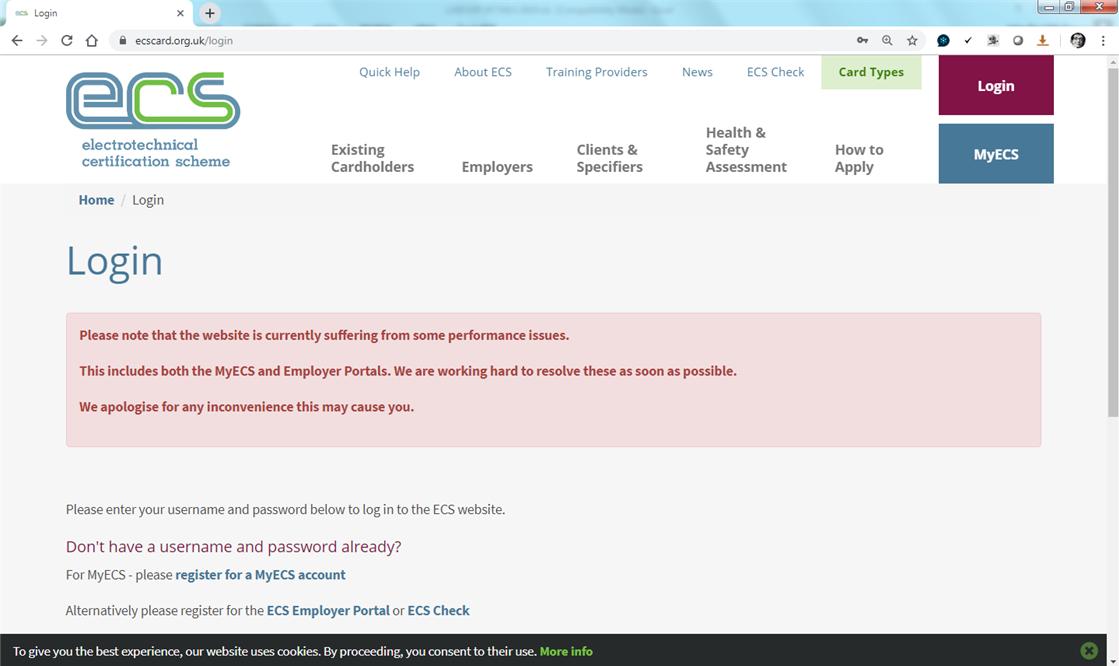Reload the page with the refresh icon

pyautogui.click(x=67, y=41)
